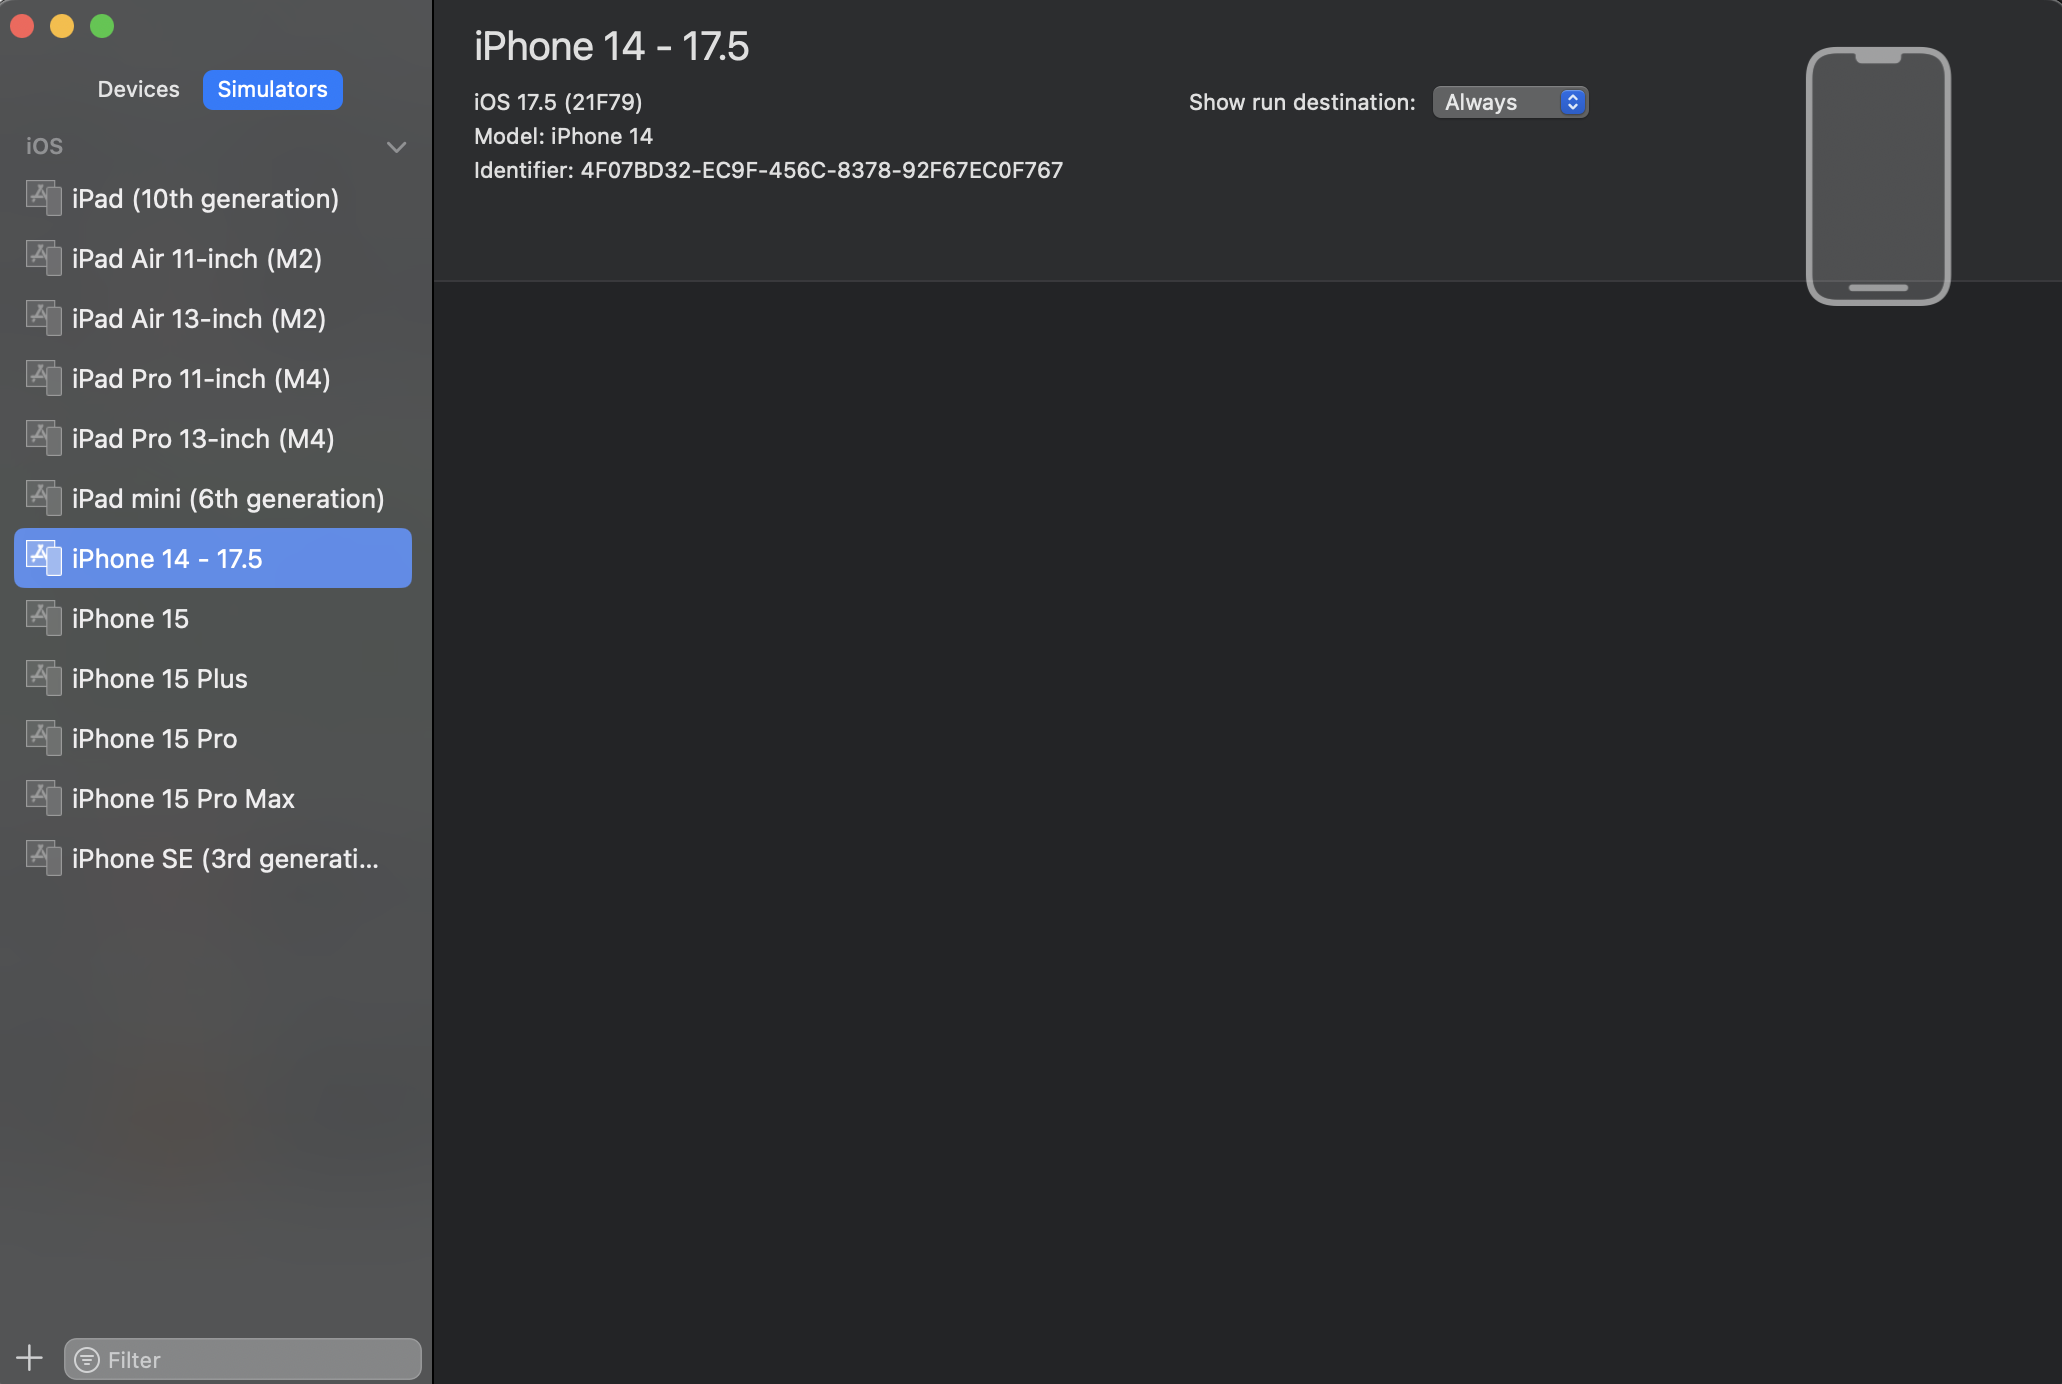
Task: Click the Always popup stepper arrows
Action: click(x=1573, y=102)
